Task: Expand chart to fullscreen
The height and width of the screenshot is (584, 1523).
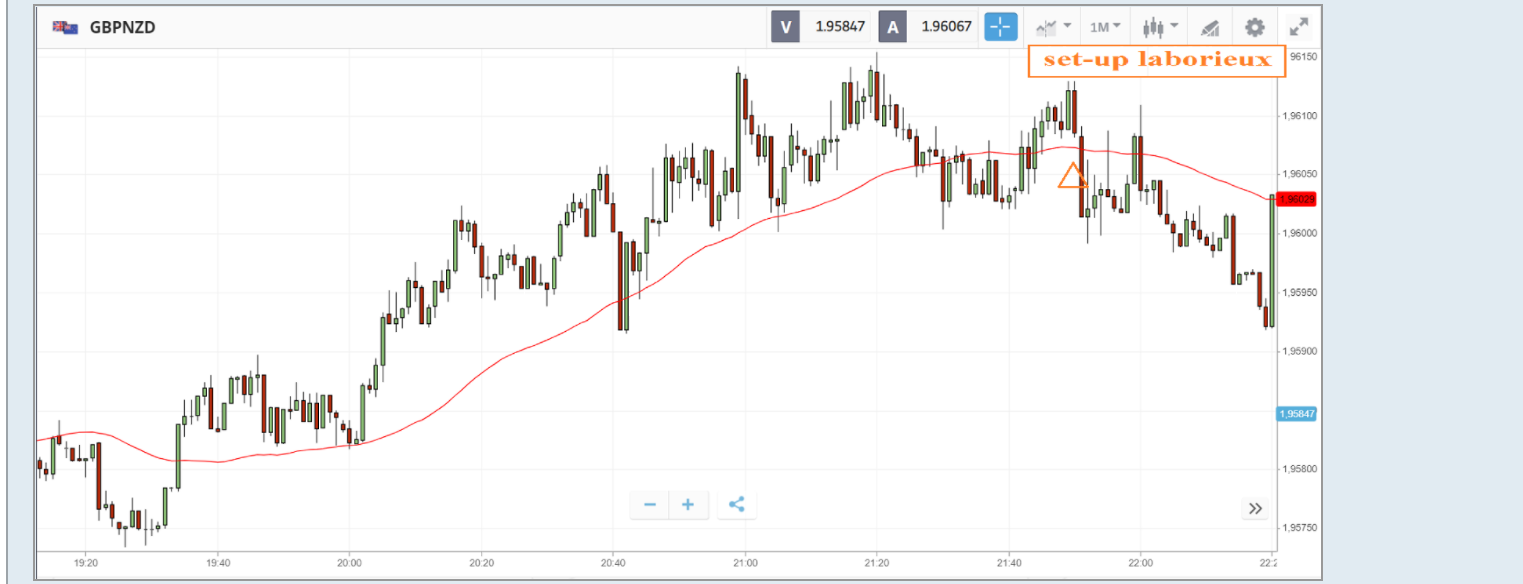Action: pyautogui.click(x=1298, y=27)
